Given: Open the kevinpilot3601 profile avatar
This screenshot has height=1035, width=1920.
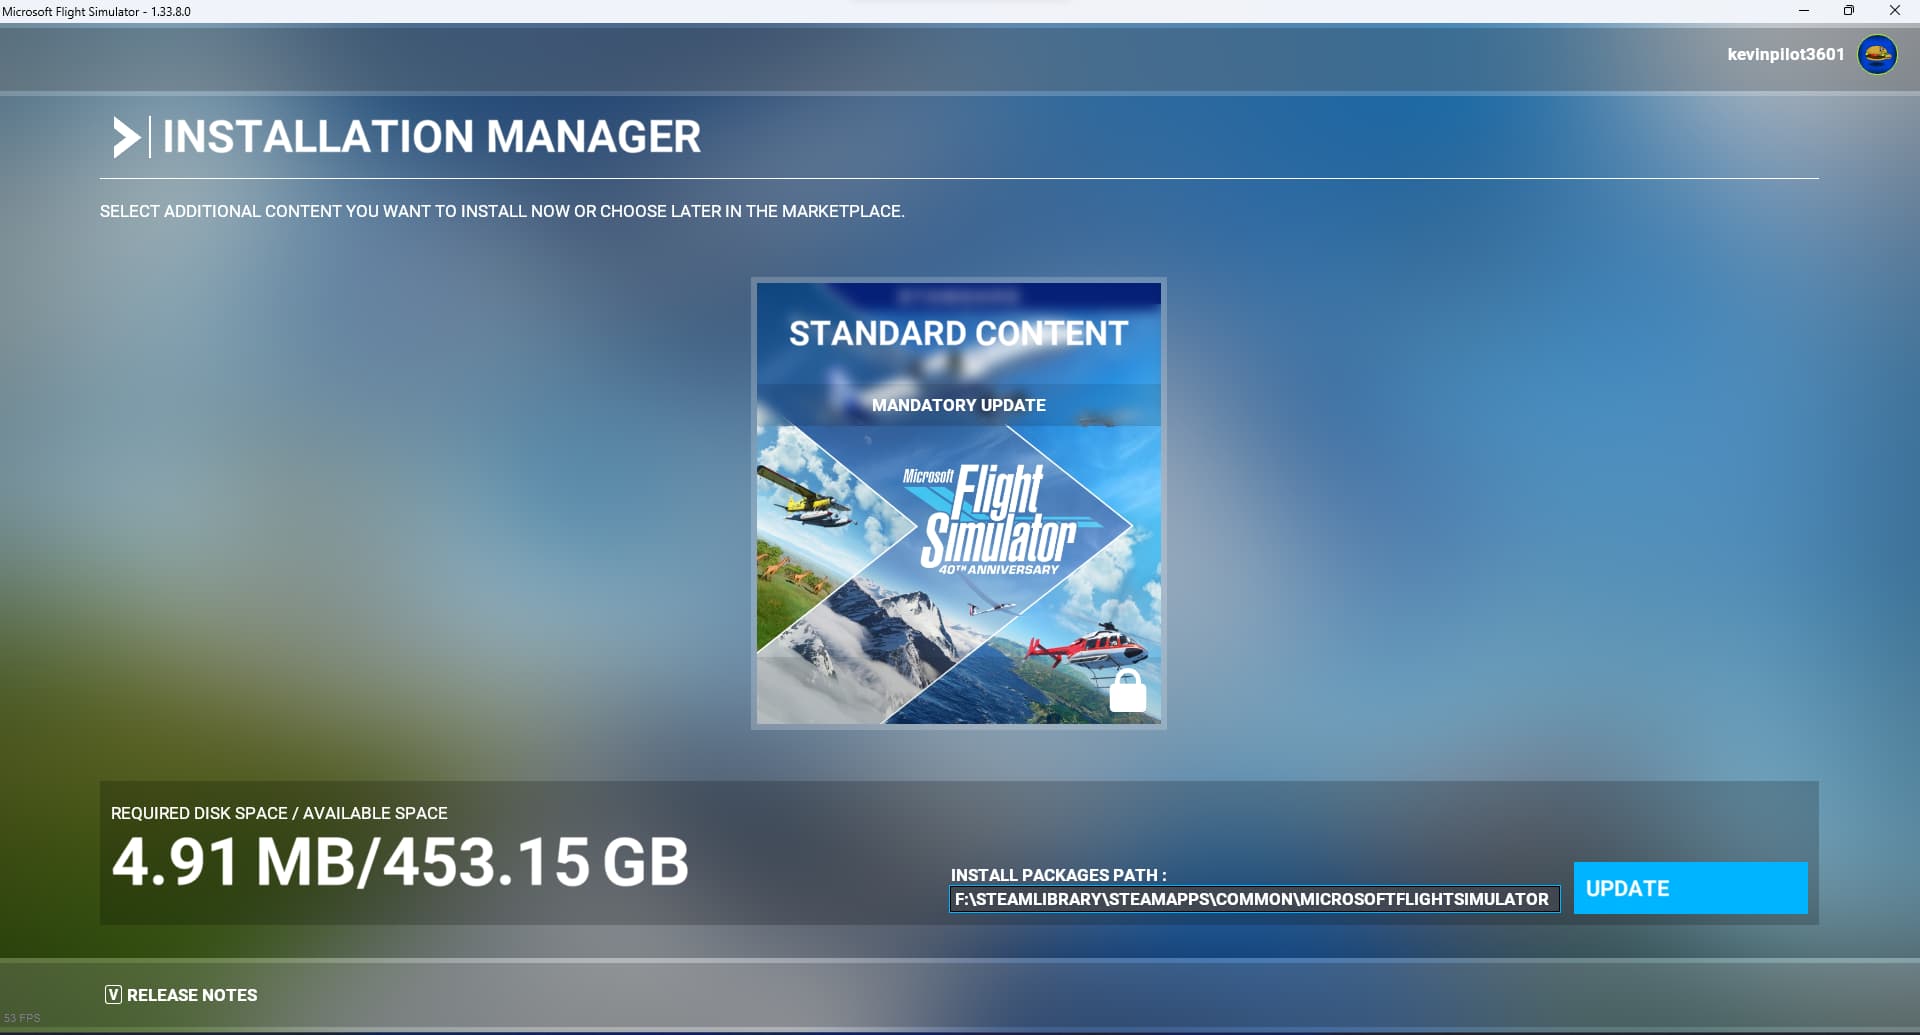Looking at the screenshot, I should [1877, 54].
